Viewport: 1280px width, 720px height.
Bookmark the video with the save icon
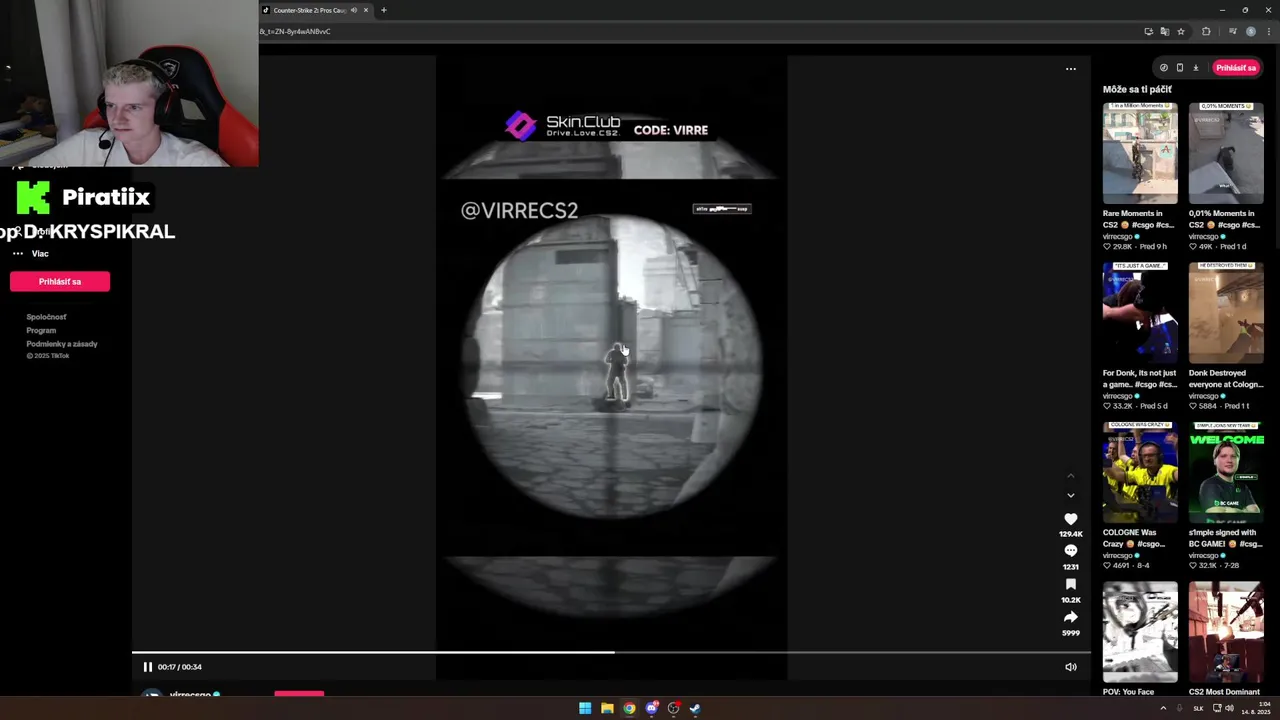point(1070,584)
